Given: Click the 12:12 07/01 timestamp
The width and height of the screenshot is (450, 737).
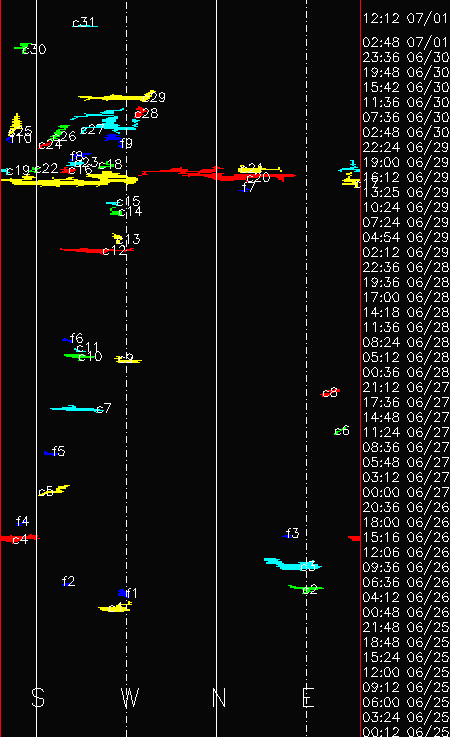Looking at the screenshot, I should pyautogui.click(x=405, y=18).
